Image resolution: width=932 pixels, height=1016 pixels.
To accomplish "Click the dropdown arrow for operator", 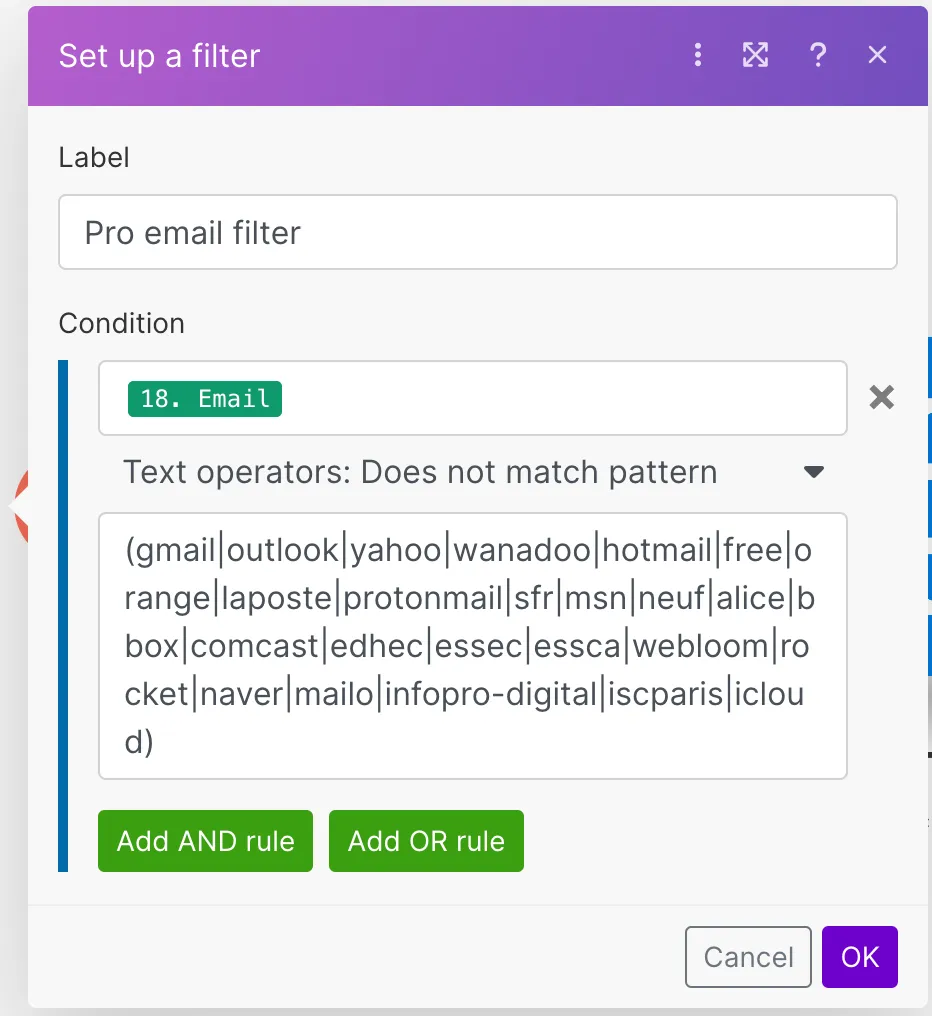I will click(813, 472).
